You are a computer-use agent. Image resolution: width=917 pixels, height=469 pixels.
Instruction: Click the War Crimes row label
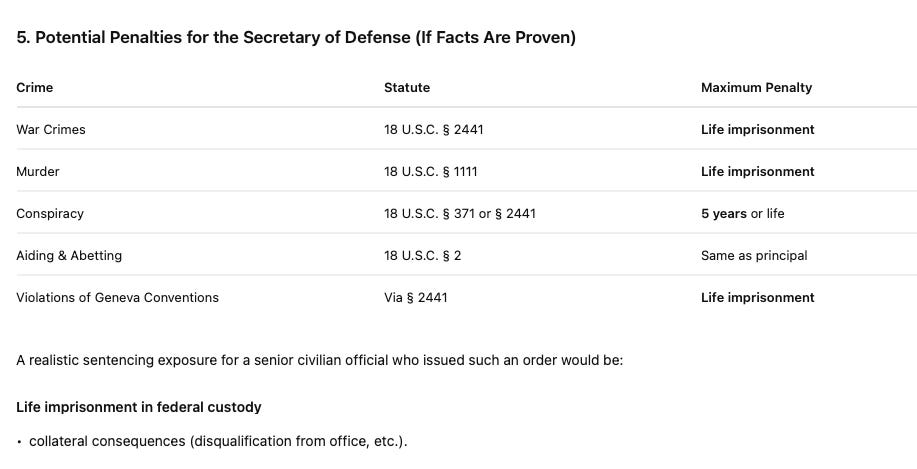(51, 130)
